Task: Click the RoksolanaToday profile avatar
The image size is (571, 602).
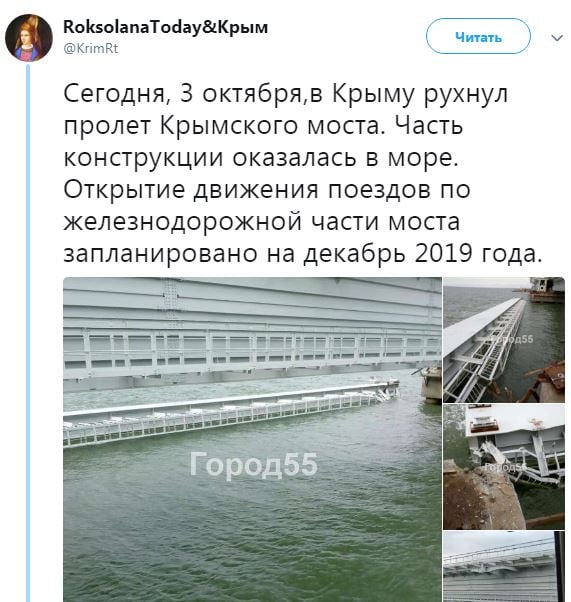Action: [29, 38]
